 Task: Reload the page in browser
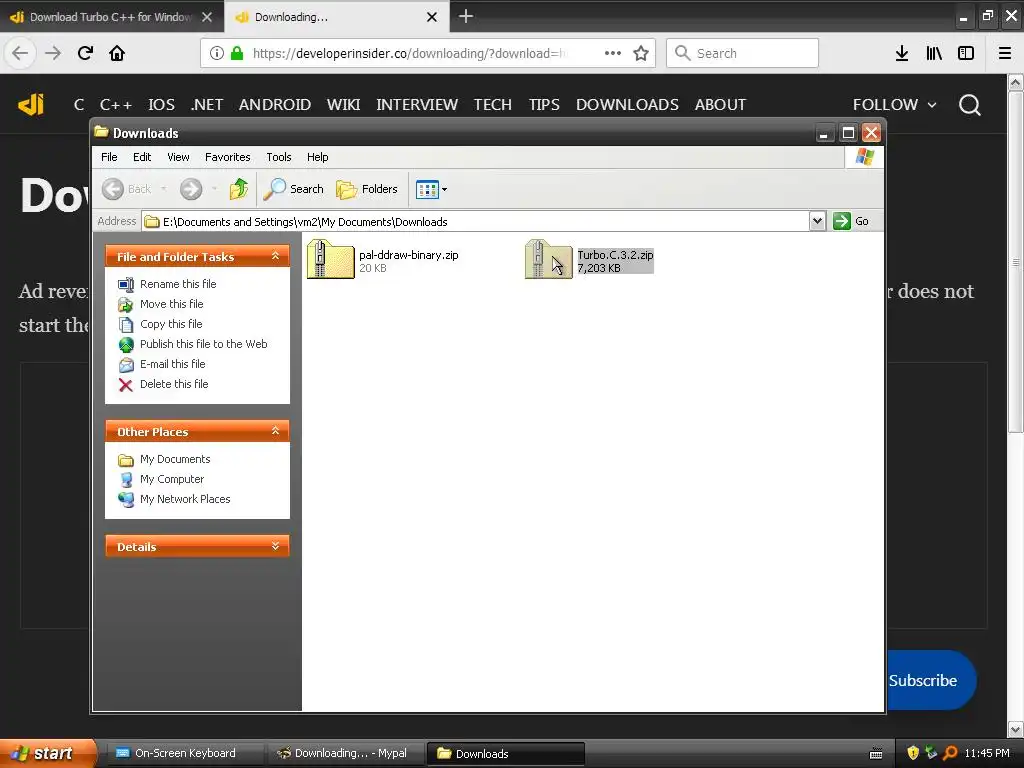click(85, 53)
